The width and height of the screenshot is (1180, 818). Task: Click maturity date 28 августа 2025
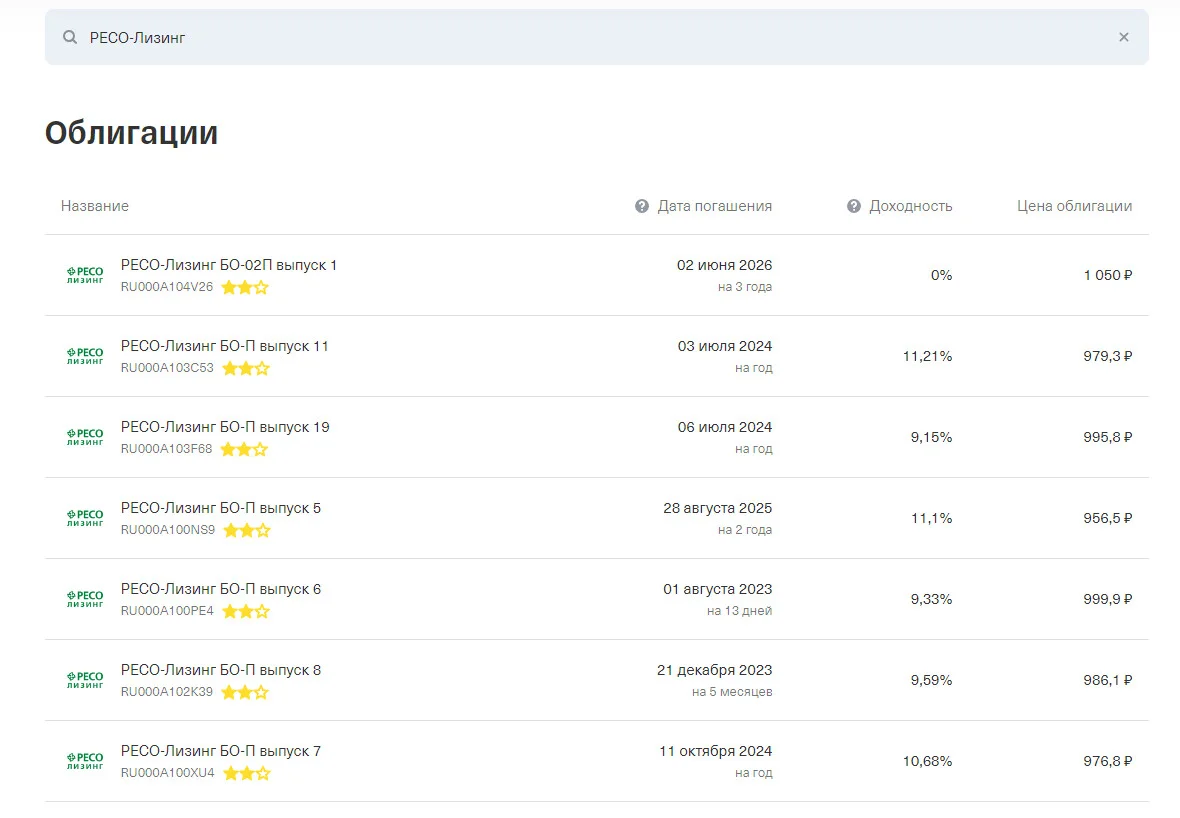[717, 508]
